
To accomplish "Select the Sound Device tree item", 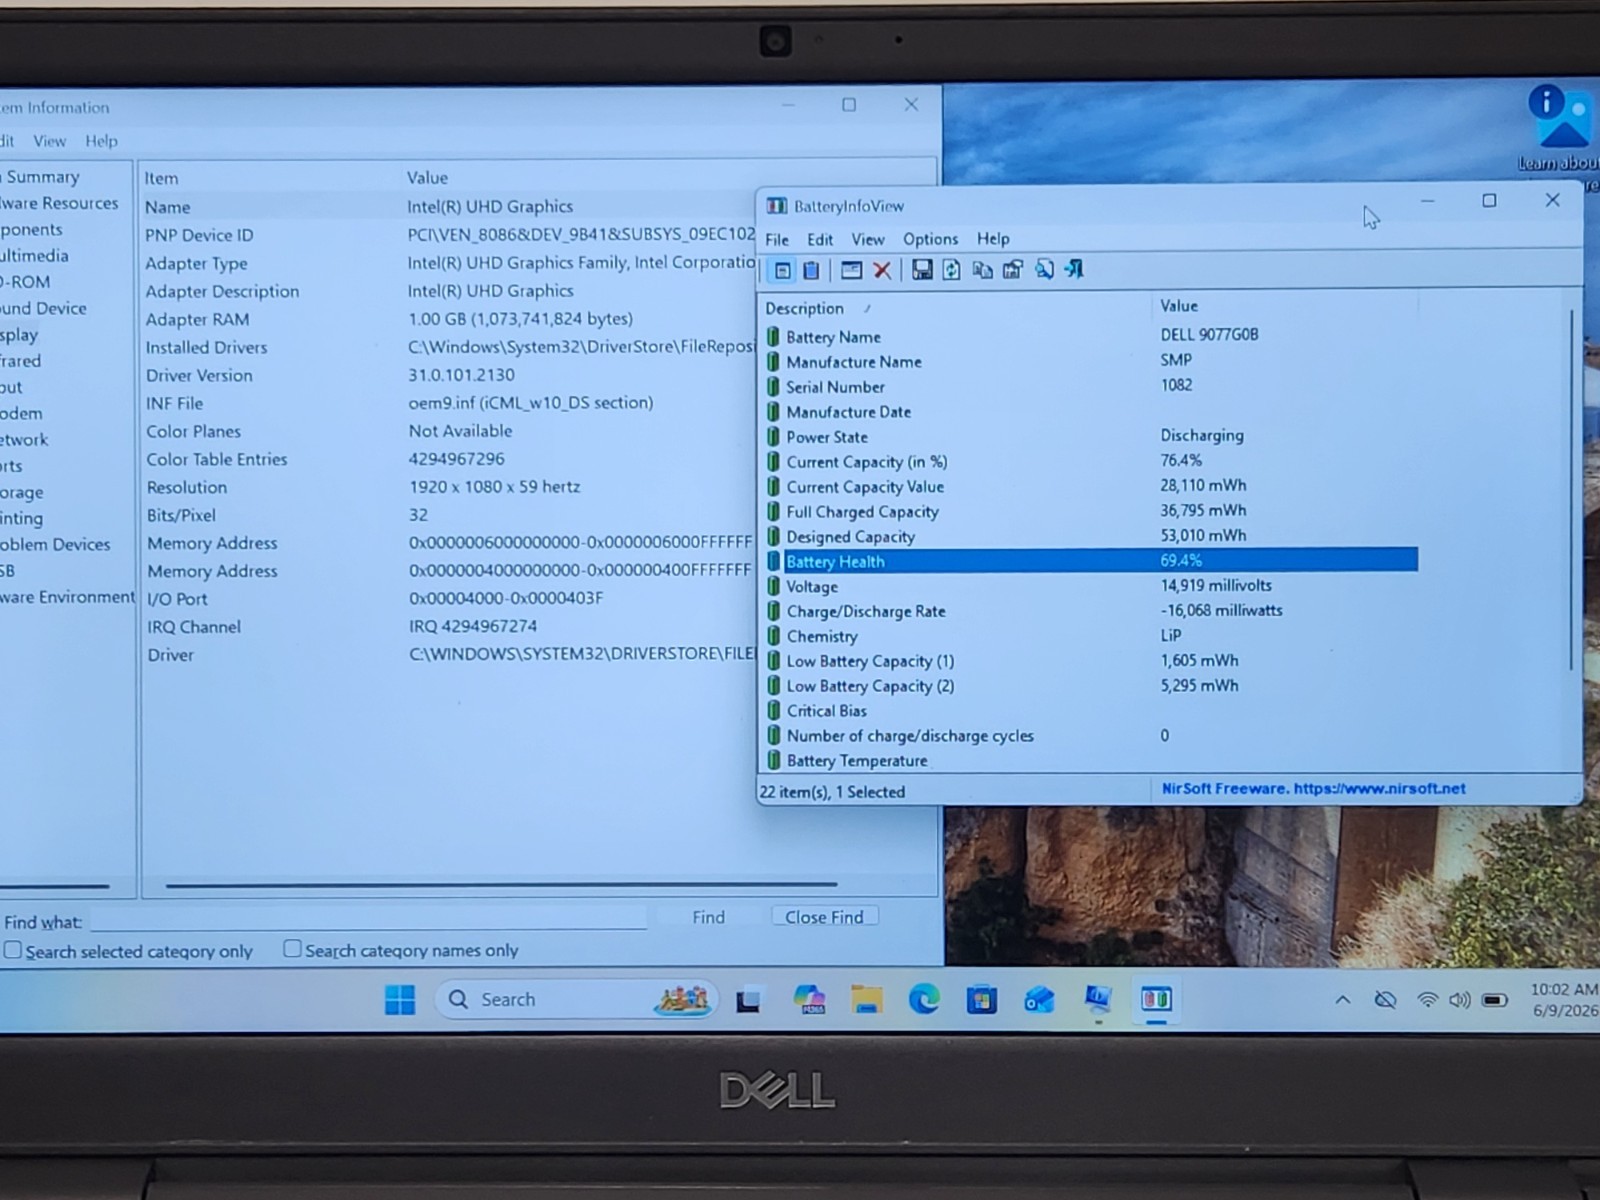I will coord(44,308).
